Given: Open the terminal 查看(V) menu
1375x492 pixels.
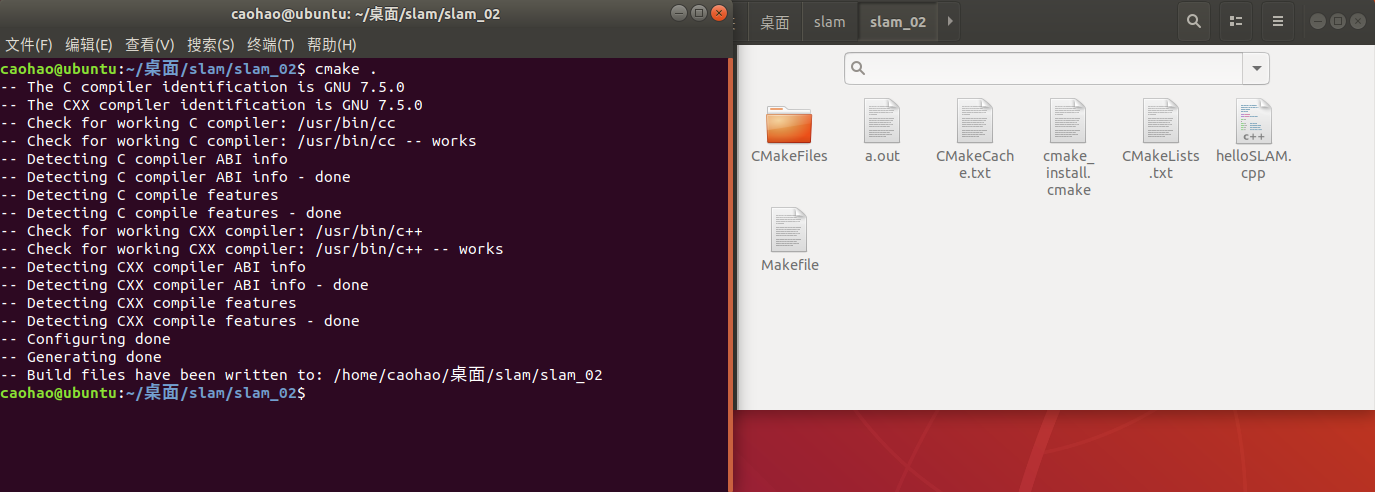Looking at the screenshot, I should click(150, 45).
